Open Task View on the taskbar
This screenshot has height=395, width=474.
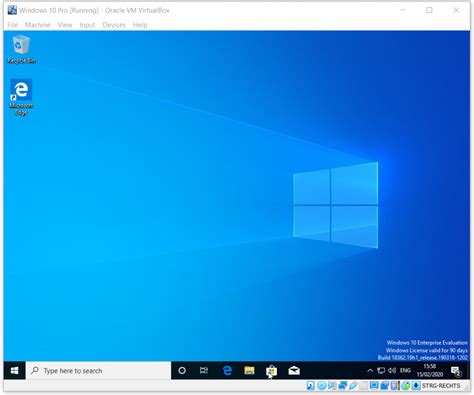pyautogui.click(x=204, y=370)
